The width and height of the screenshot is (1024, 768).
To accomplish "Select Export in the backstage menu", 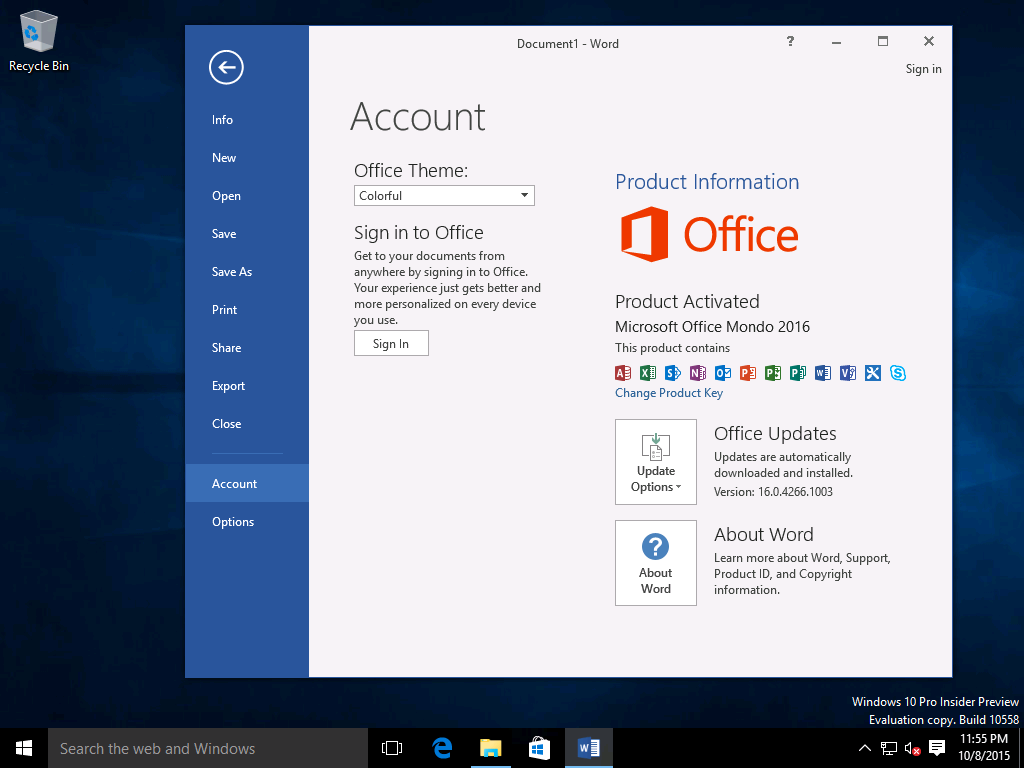I will click(x=247, y=386).
